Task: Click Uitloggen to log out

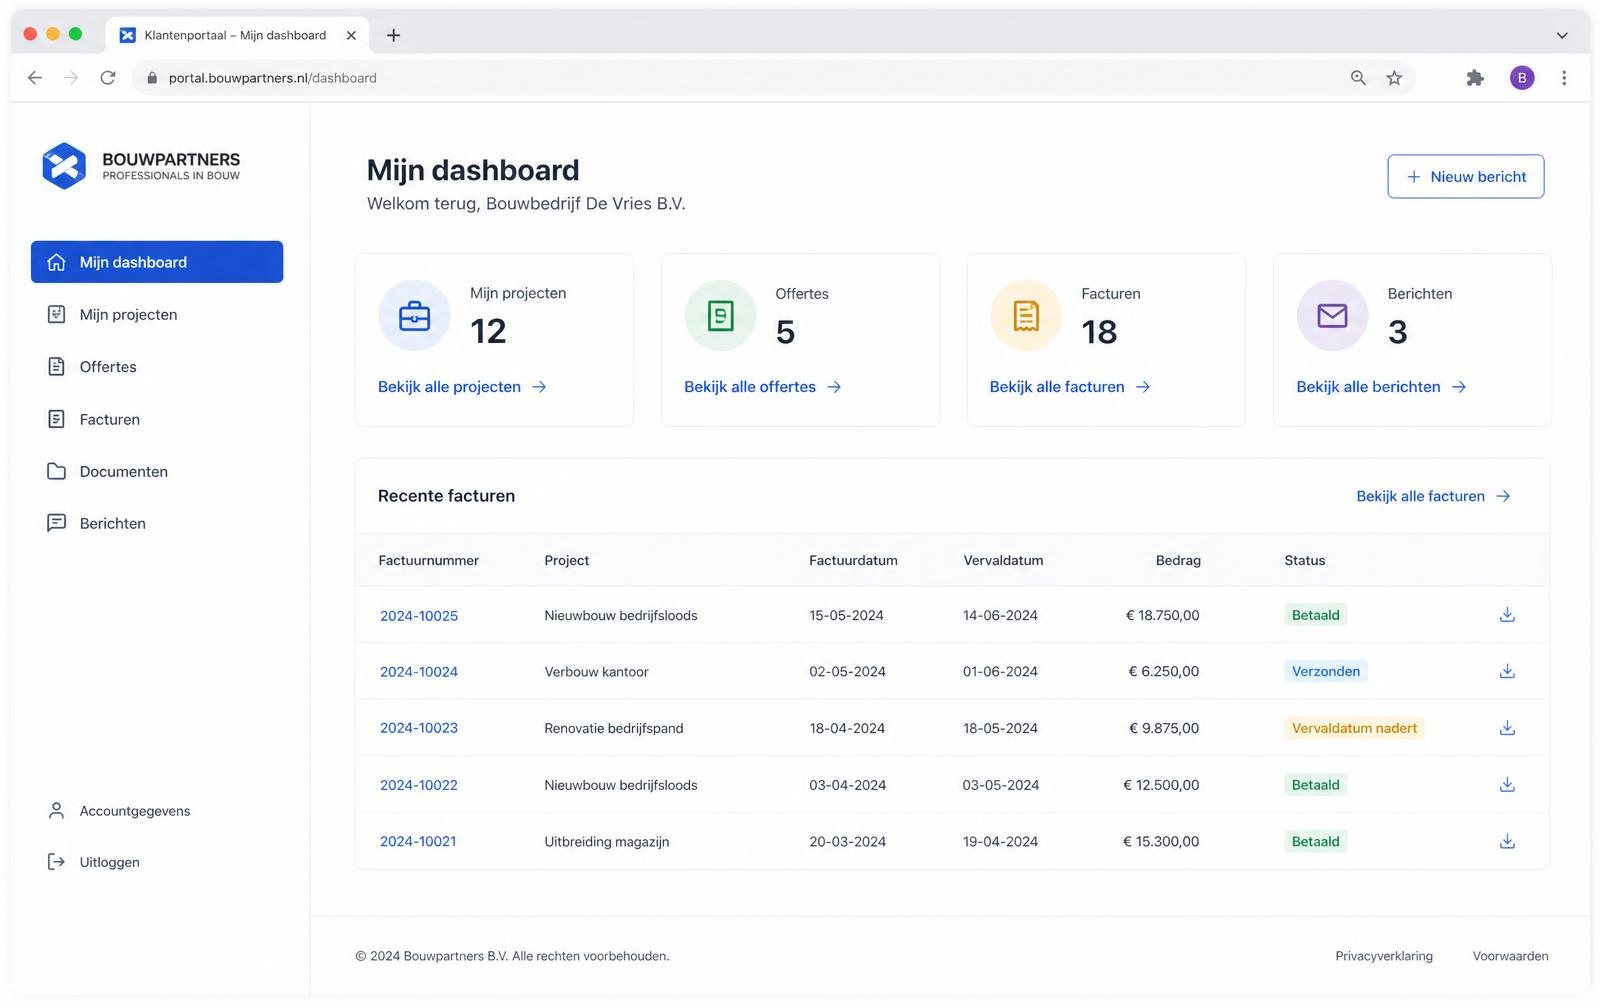Action: (94, 862)
